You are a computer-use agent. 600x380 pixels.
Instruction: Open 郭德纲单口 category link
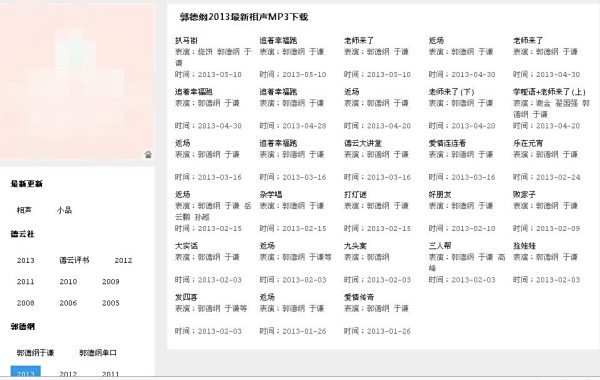click(x=98, y=352)
